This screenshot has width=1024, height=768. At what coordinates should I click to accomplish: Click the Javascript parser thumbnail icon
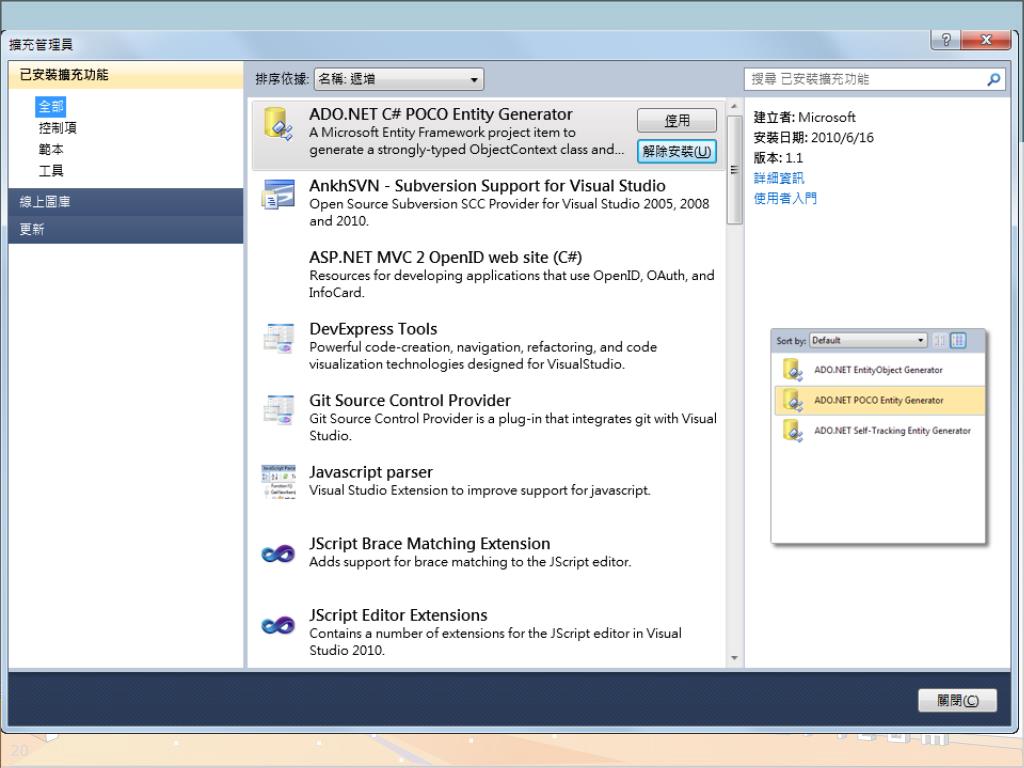[x=278, y=482]
